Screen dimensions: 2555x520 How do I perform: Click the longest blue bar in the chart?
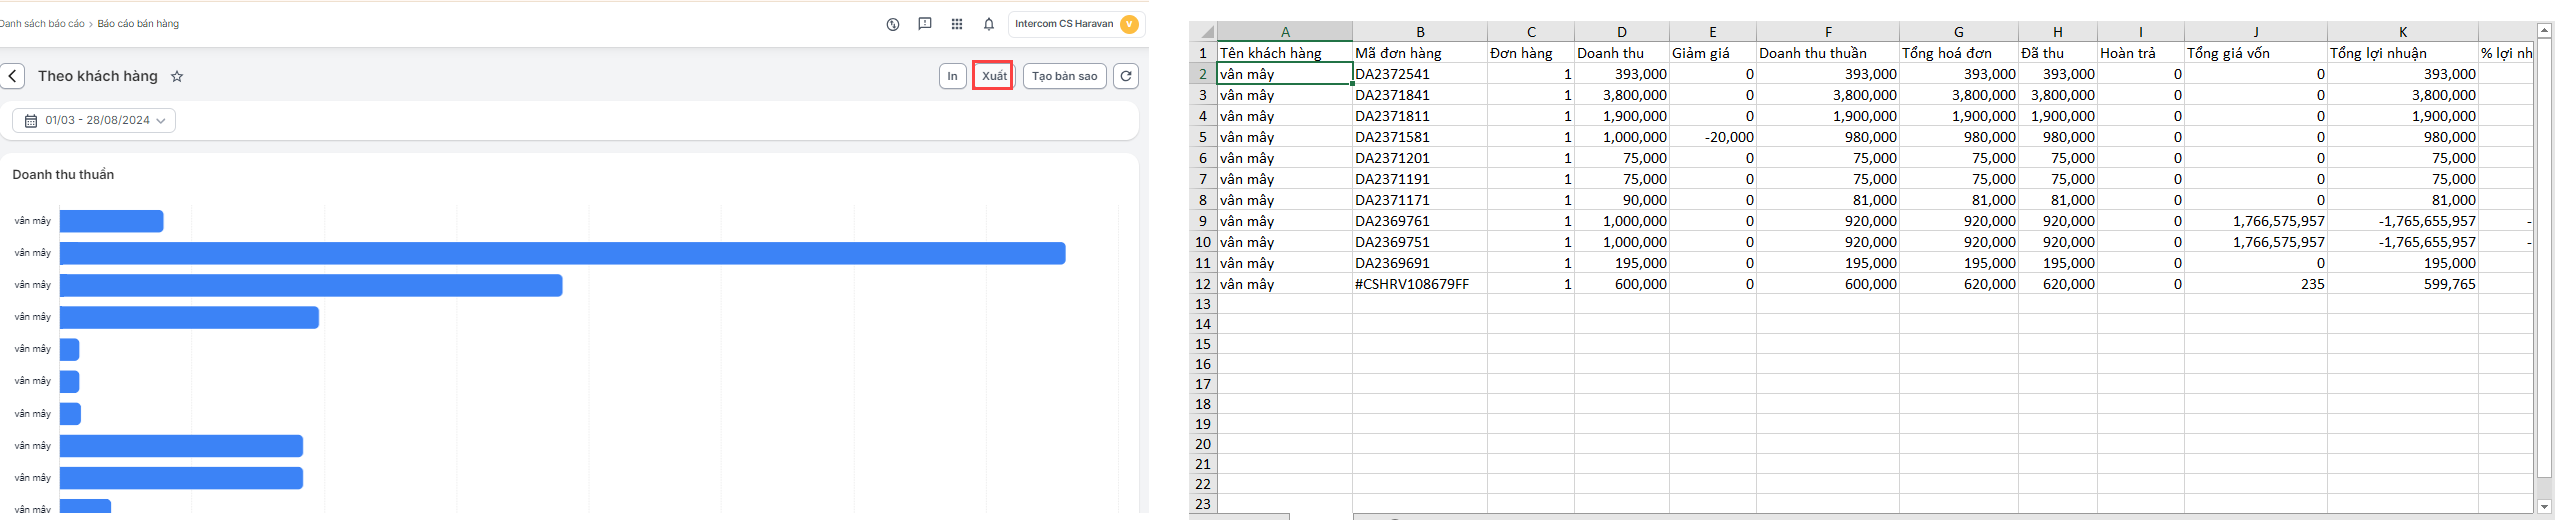(562, 253)
